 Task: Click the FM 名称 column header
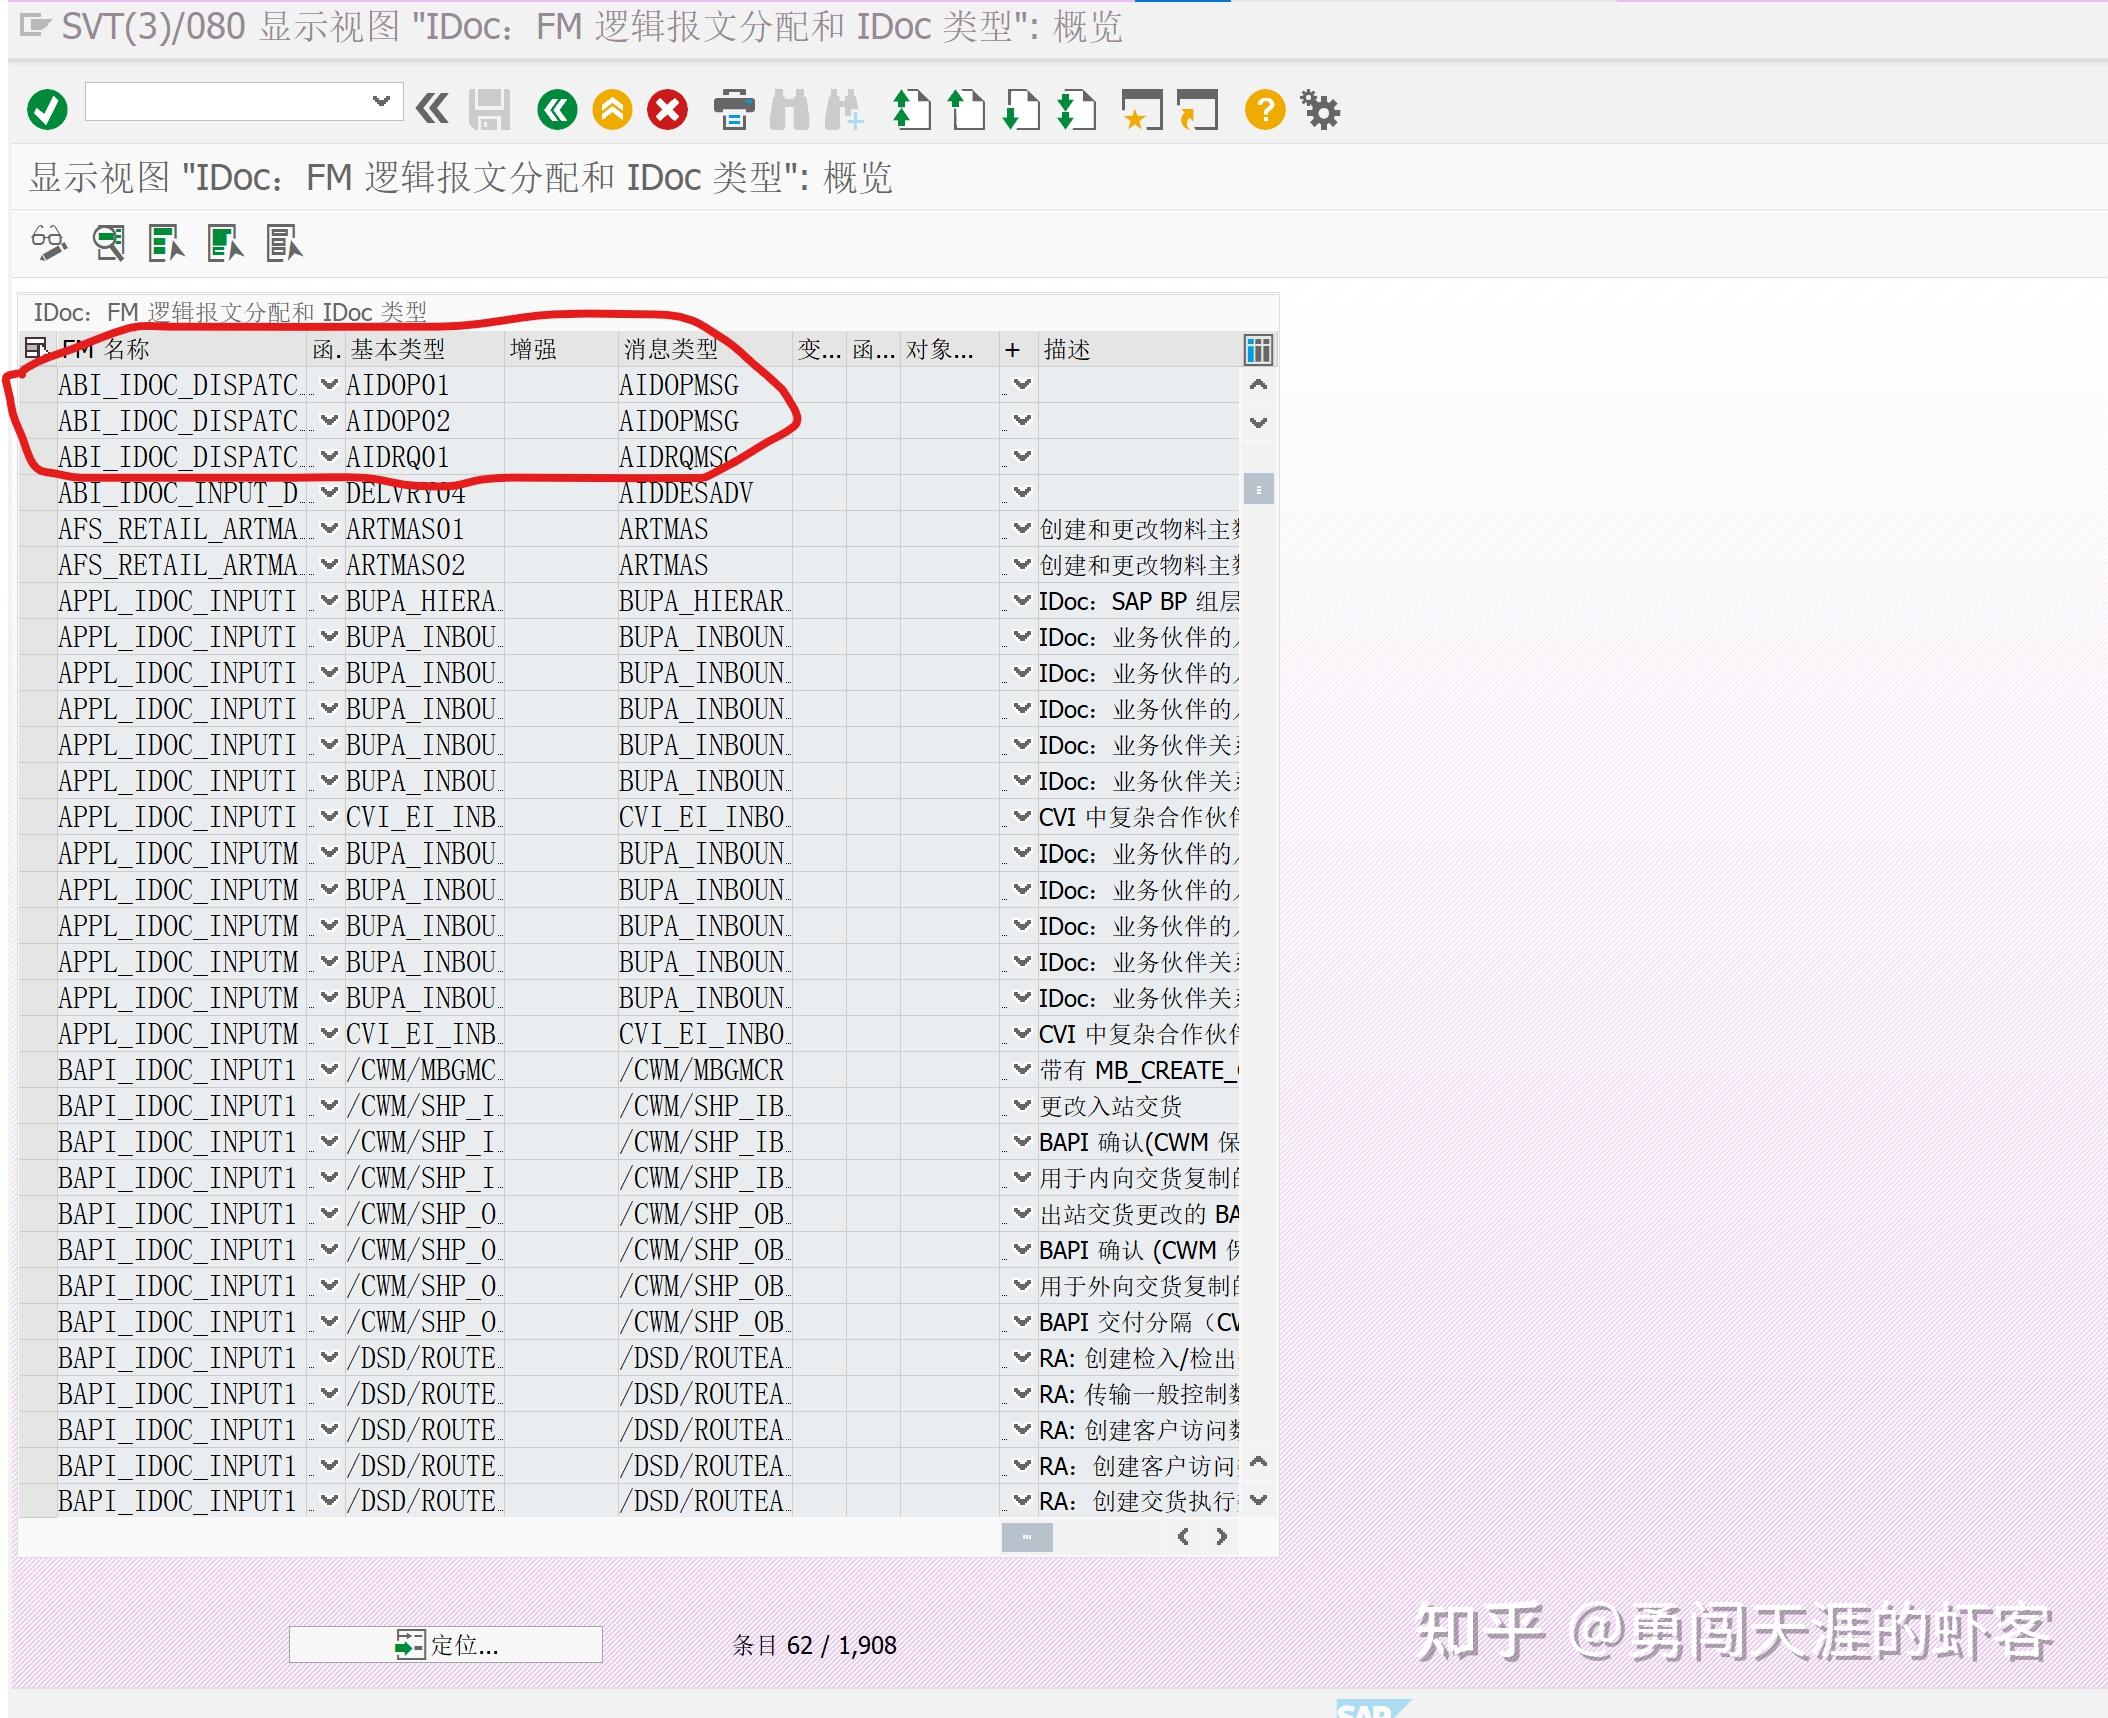tap(181, 349)
